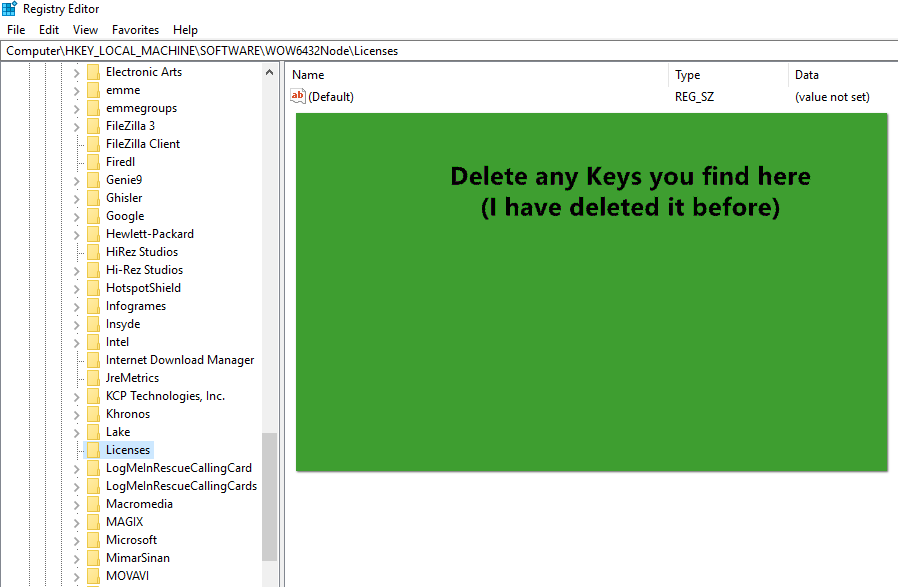The width and height of the screenshot is (898, 587).
Task: Expand the MimarSinan key
Action: click(x=77, y=558)
